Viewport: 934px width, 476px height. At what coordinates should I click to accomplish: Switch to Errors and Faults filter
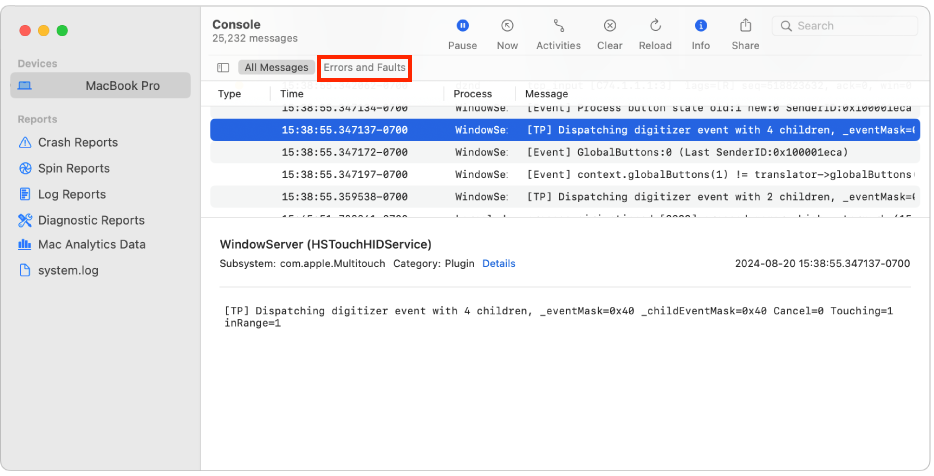click(365, 67)
